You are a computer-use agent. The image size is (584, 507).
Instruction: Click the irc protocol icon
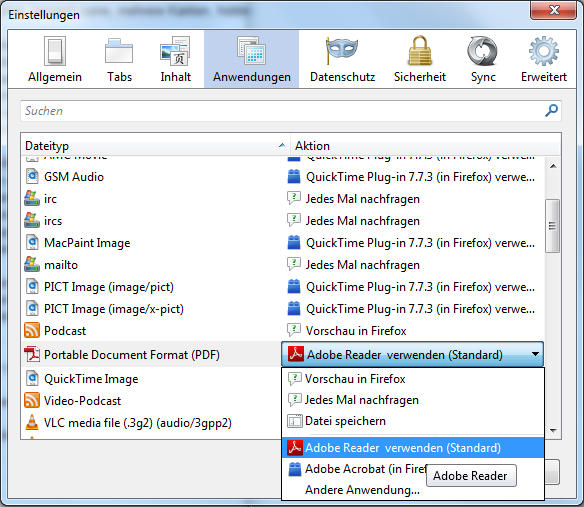tap(32, 199)
